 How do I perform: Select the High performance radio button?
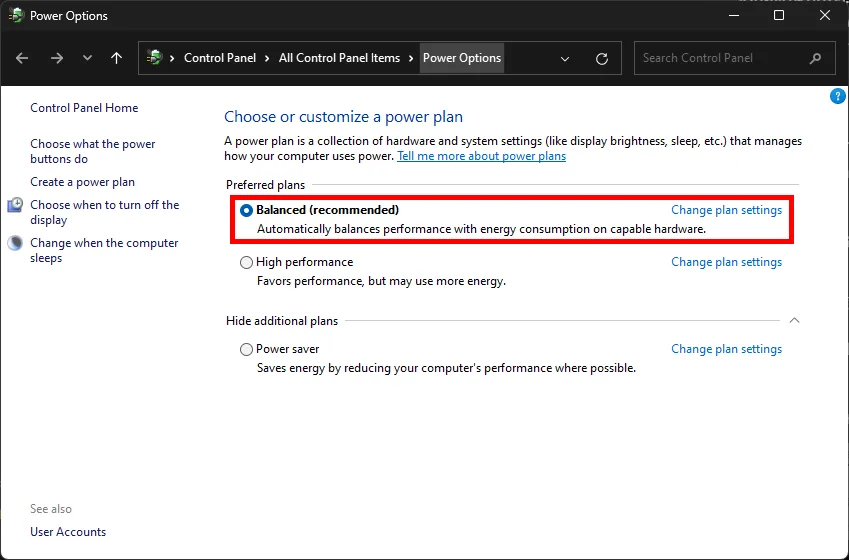(x=246, y=262)
